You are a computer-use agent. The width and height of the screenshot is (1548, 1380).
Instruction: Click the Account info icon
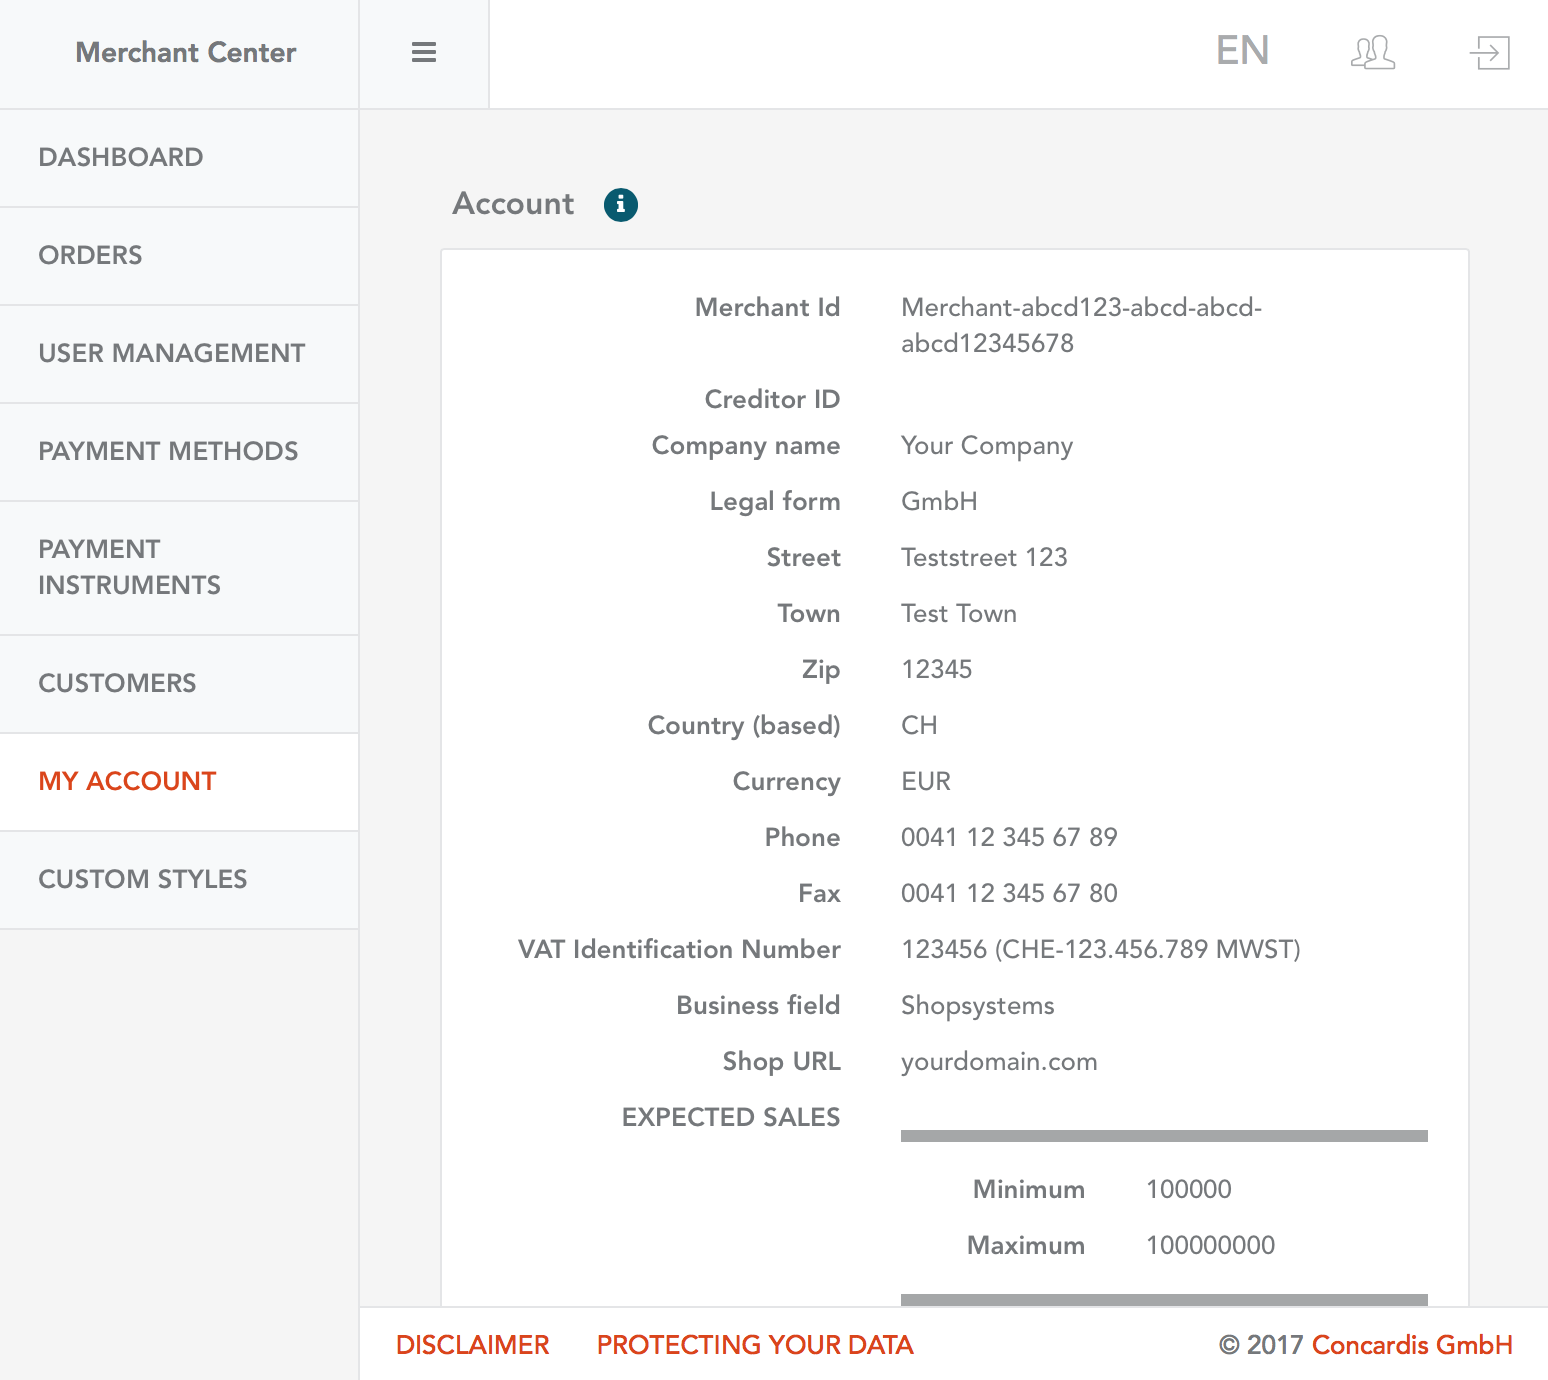(620, 204)
